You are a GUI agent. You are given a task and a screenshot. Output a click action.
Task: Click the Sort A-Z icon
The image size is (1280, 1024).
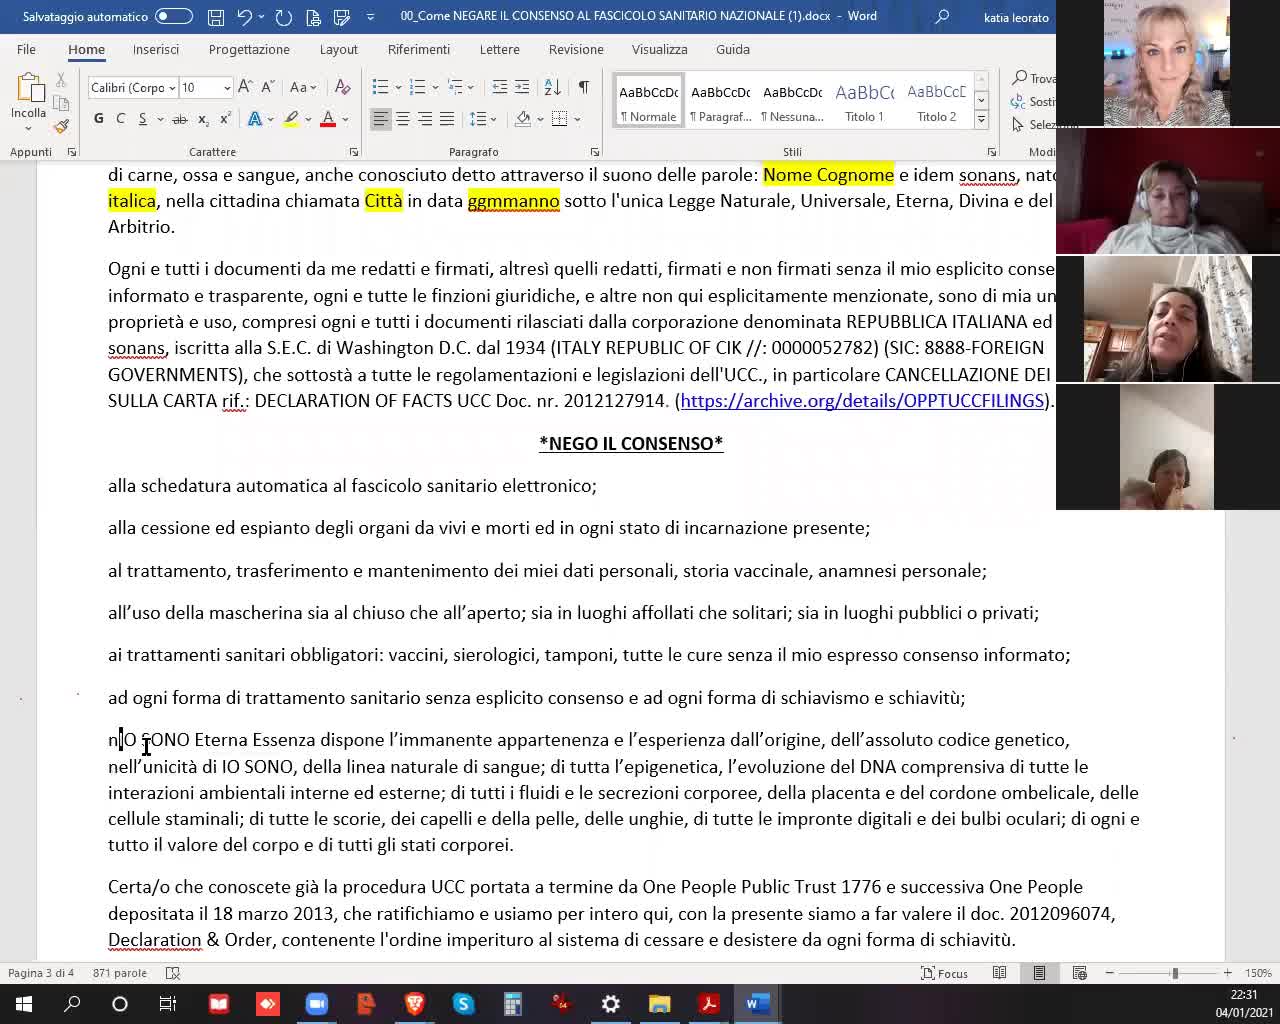tap(552, 87)
